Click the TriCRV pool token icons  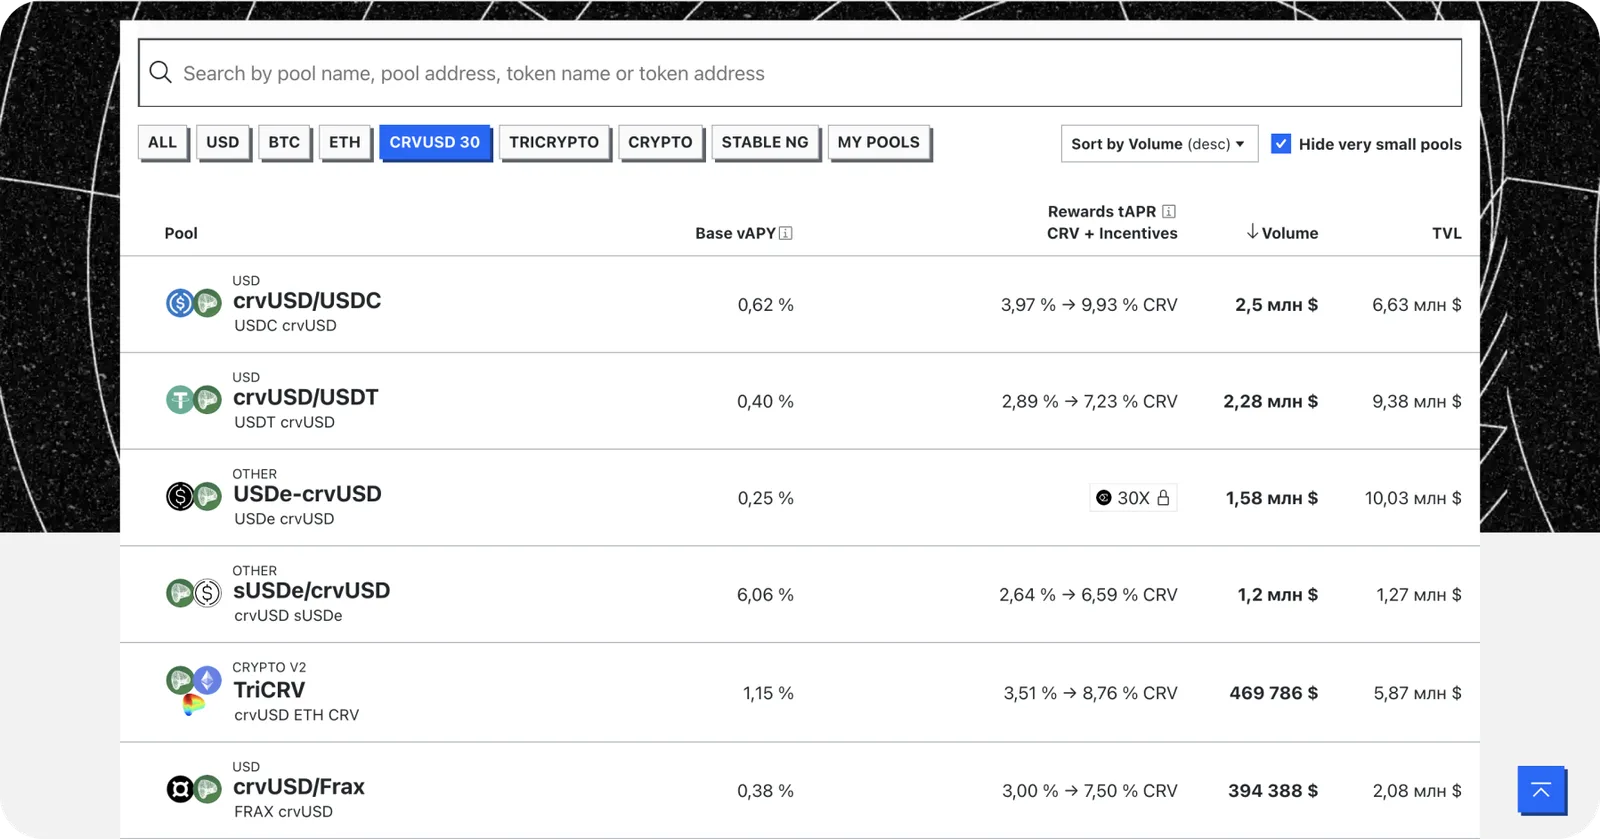tap(193, 691)
